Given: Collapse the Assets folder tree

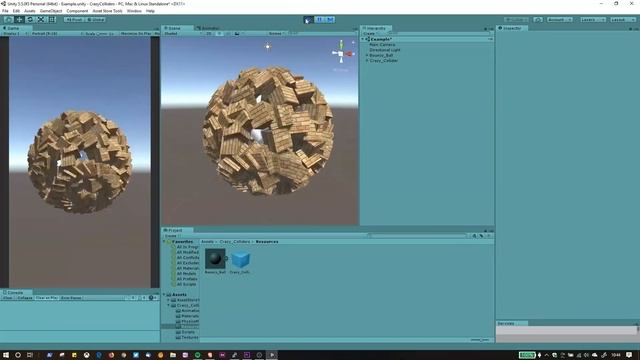Looking at the screenshot, I should point(164,295).
